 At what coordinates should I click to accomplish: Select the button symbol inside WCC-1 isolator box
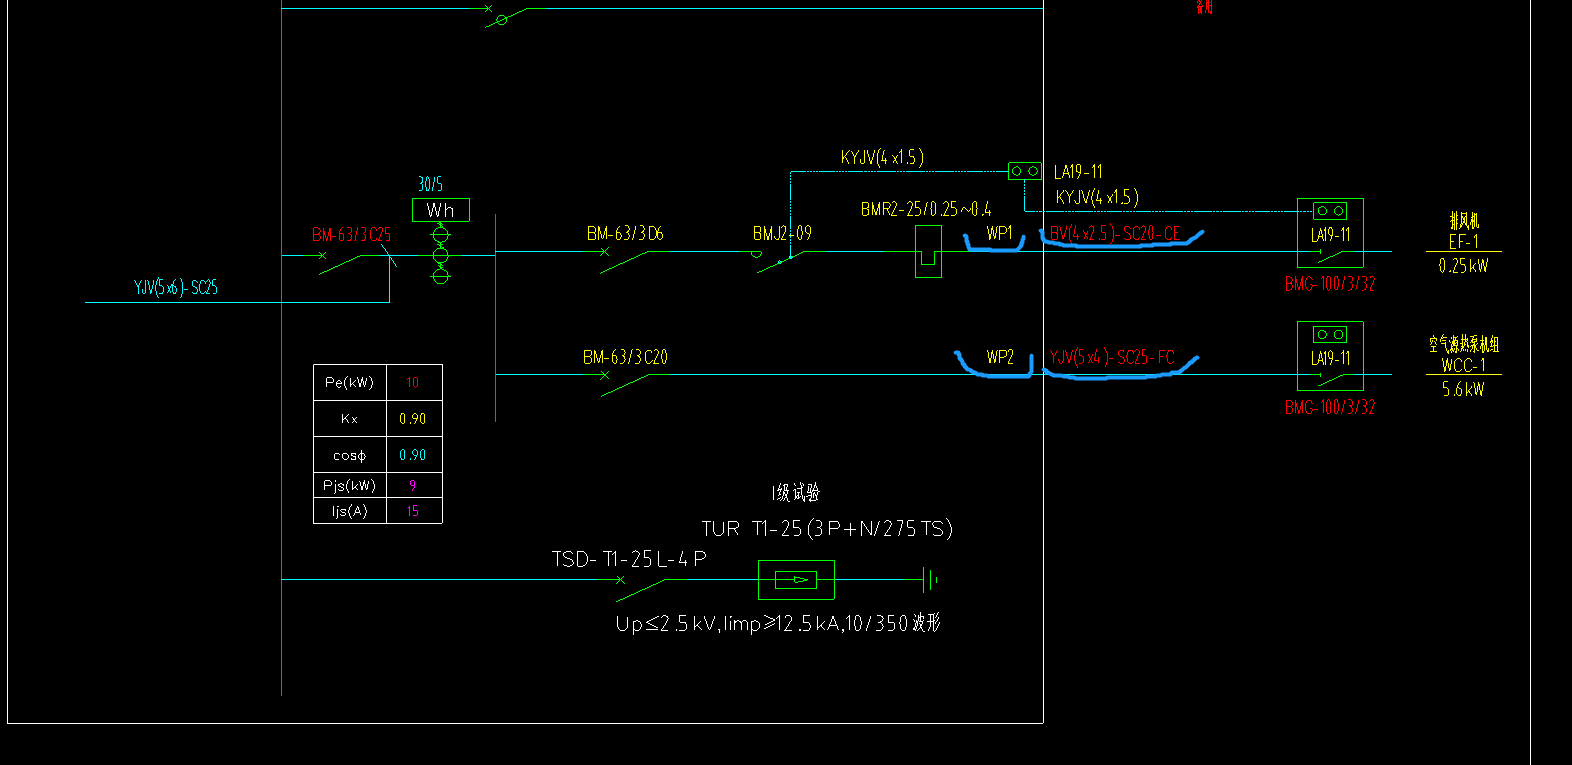pyautogui.click(x=1330, y=335)
